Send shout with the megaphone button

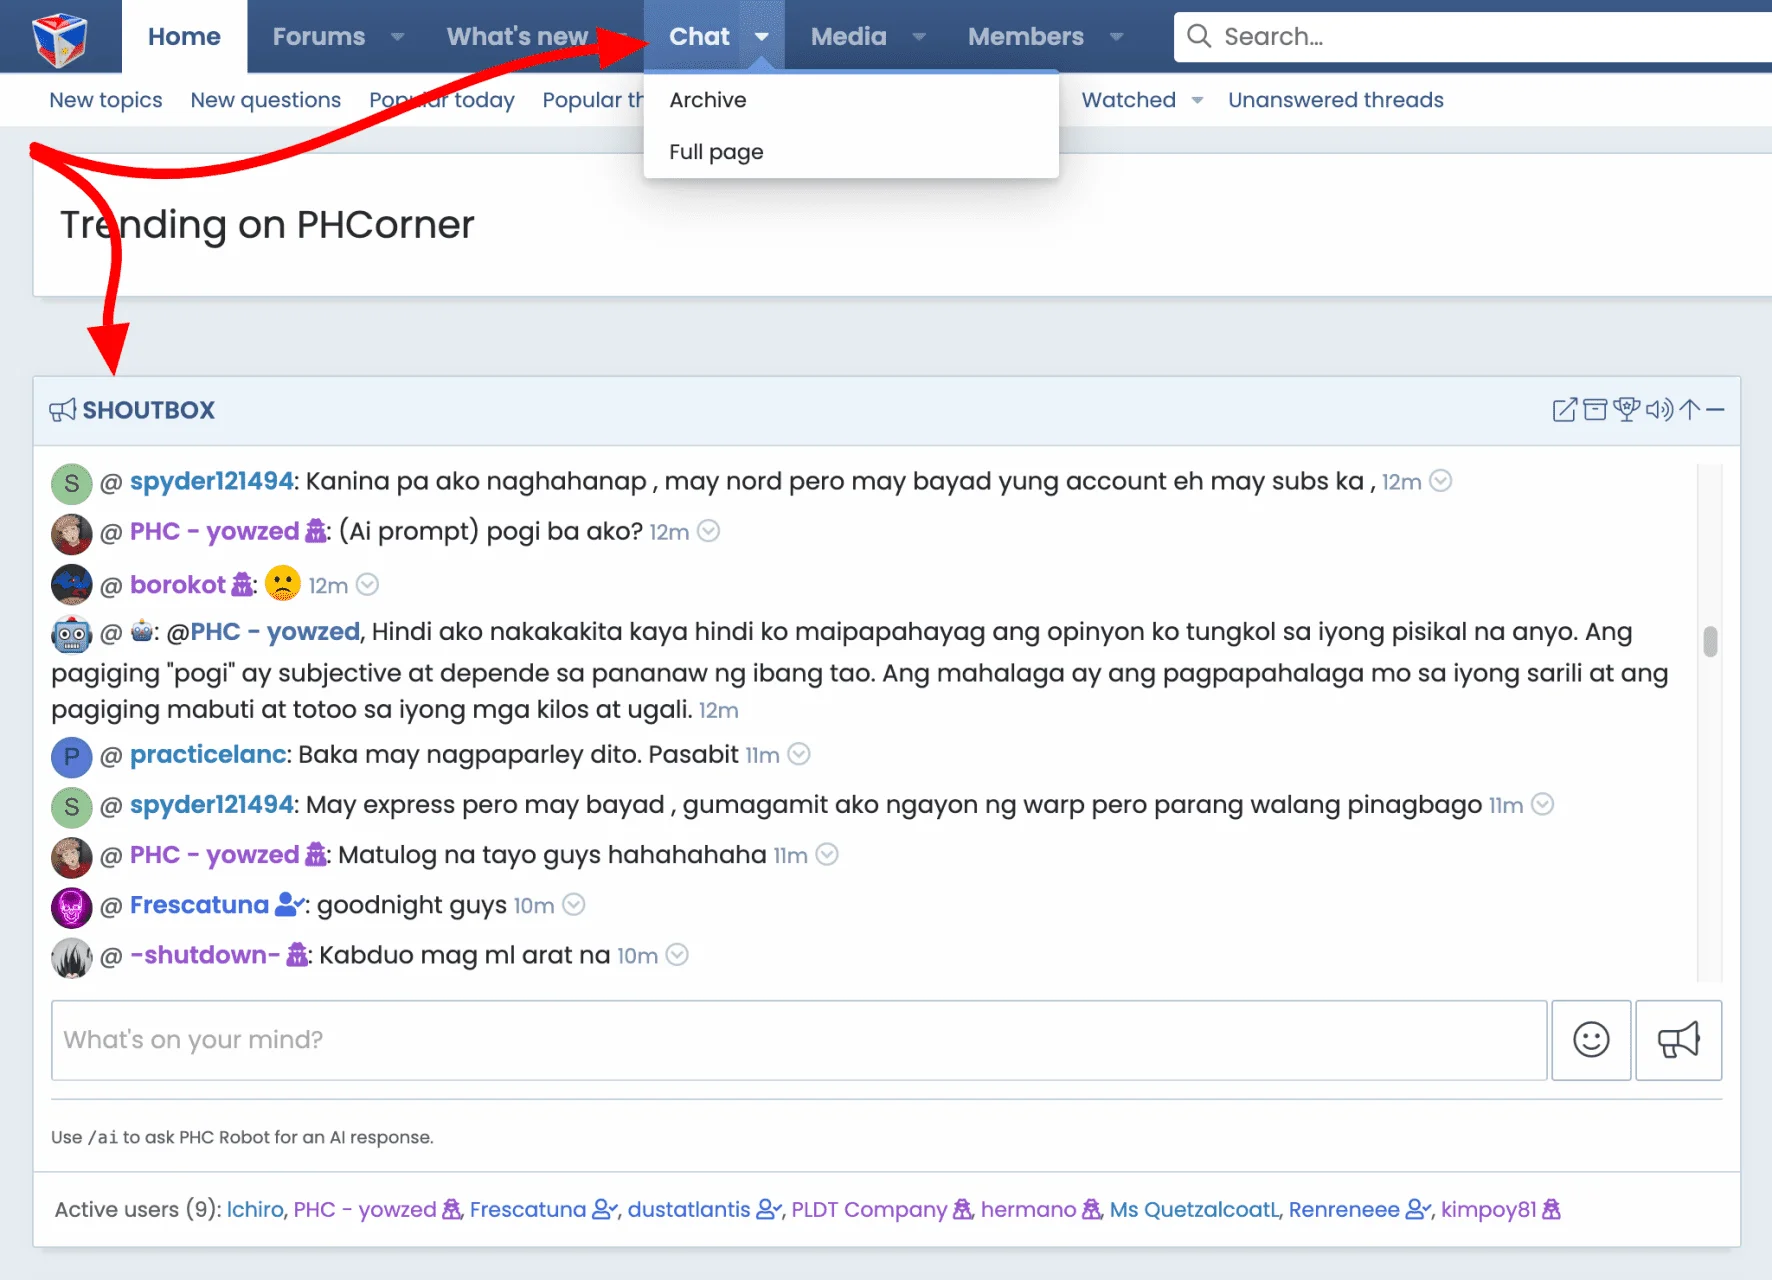(x=1678, y=1040)
